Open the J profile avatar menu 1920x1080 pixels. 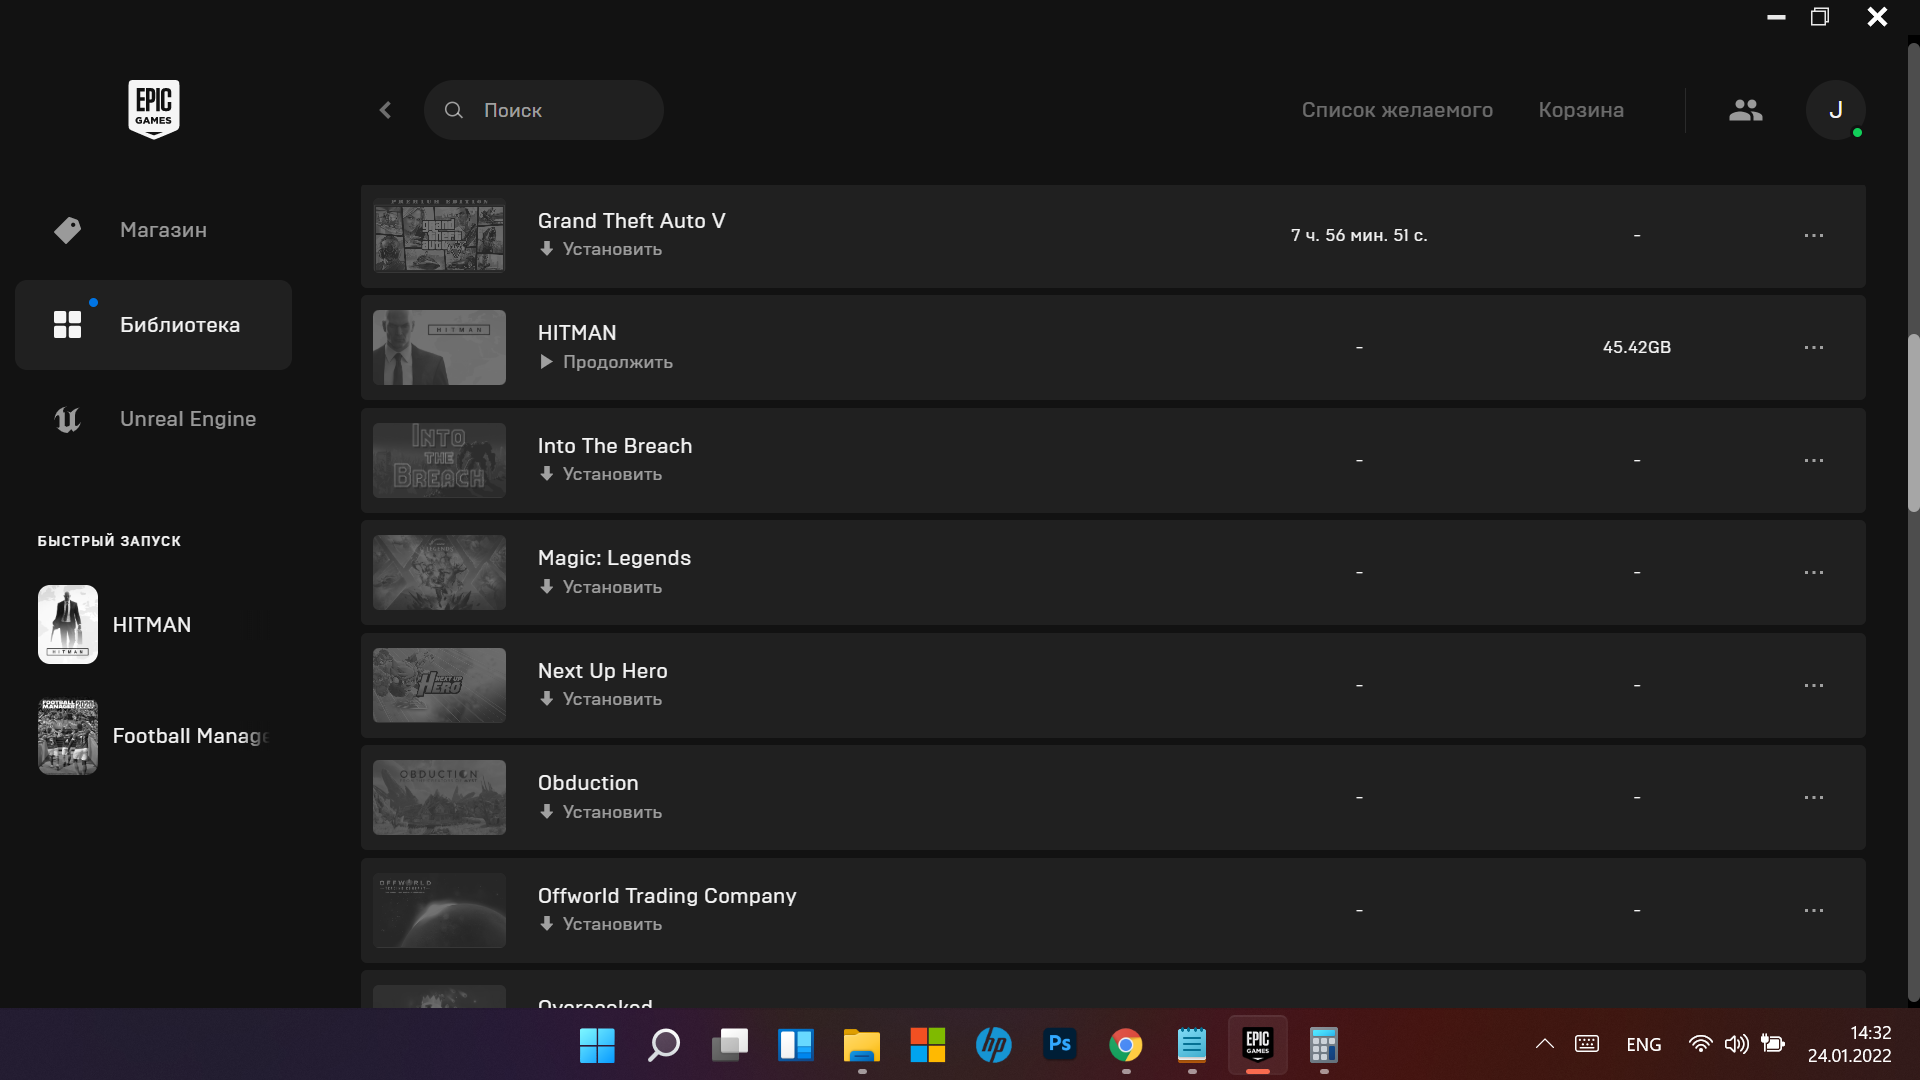(1835, 110)
